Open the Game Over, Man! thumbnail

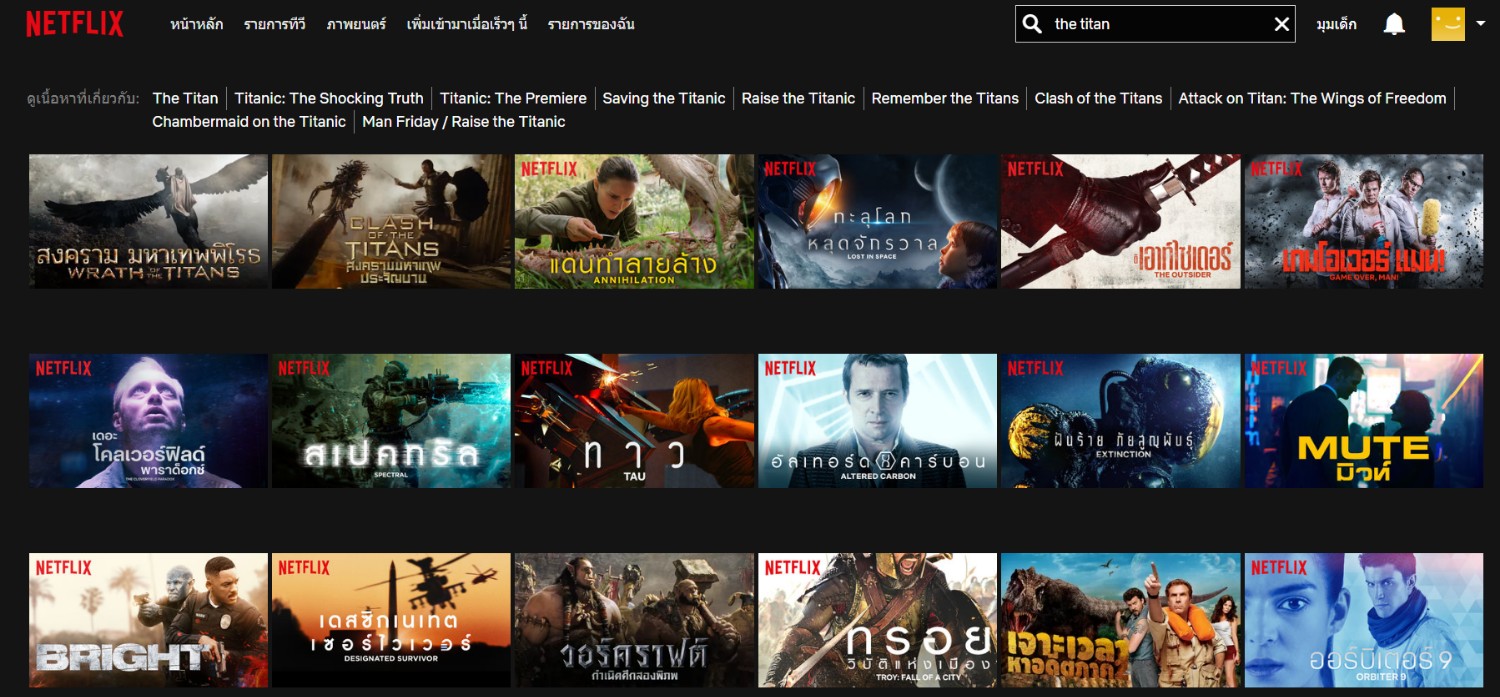click(x=1364, y=221)
